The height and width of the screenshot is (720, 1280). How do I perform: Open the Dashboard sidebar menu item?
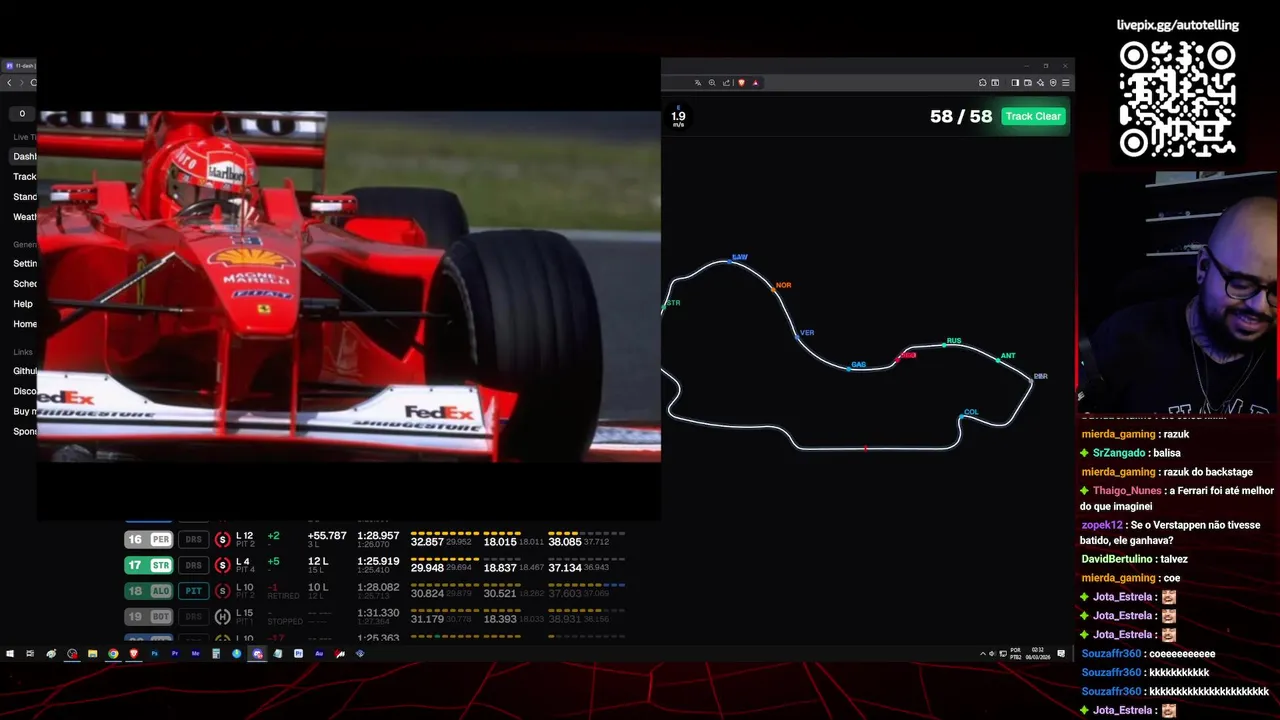click(x=25, y=157)
